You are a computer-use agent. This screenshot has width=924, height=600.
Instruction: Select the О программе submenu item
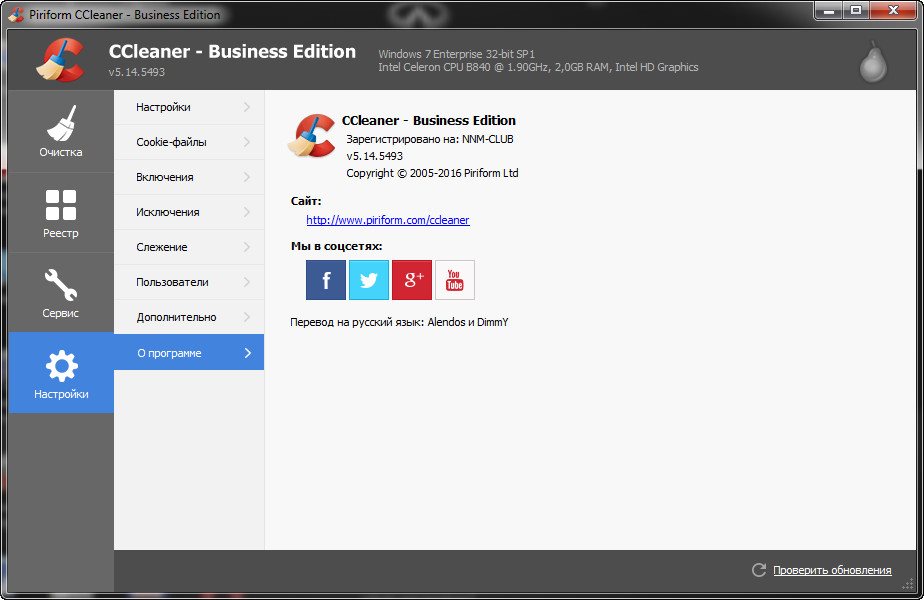tap(189, 352)
